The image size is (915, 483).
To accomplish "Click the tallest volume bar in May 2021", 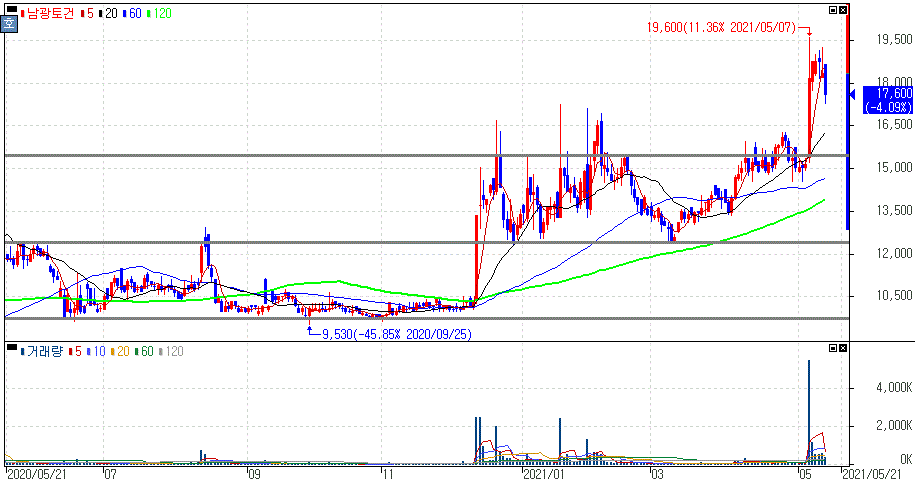I will 809,412.
